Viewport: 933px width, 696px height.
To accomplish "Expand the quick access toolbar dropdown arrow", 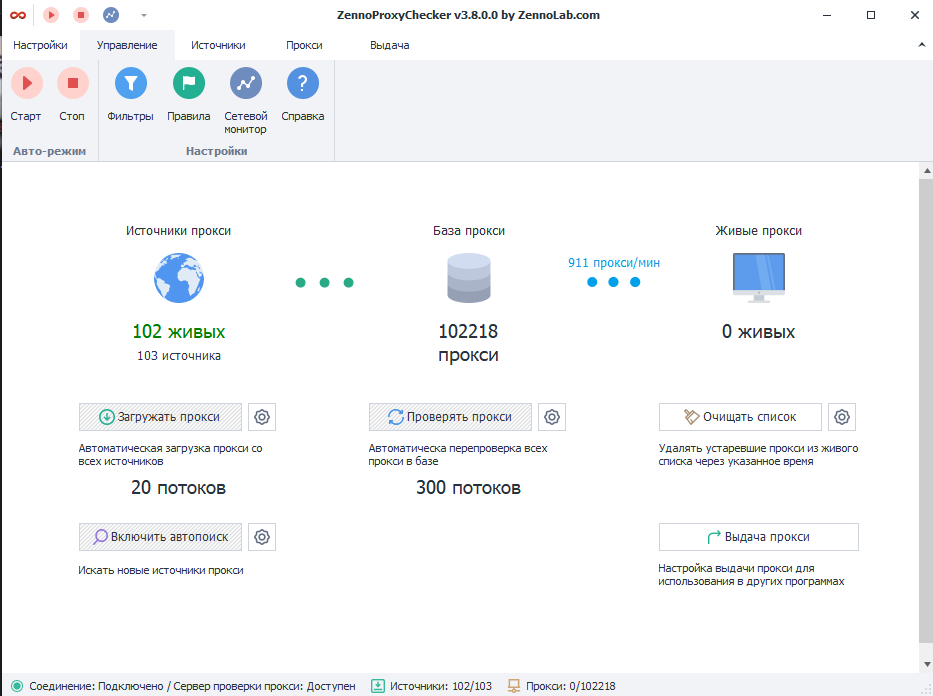I will (144, 15).
